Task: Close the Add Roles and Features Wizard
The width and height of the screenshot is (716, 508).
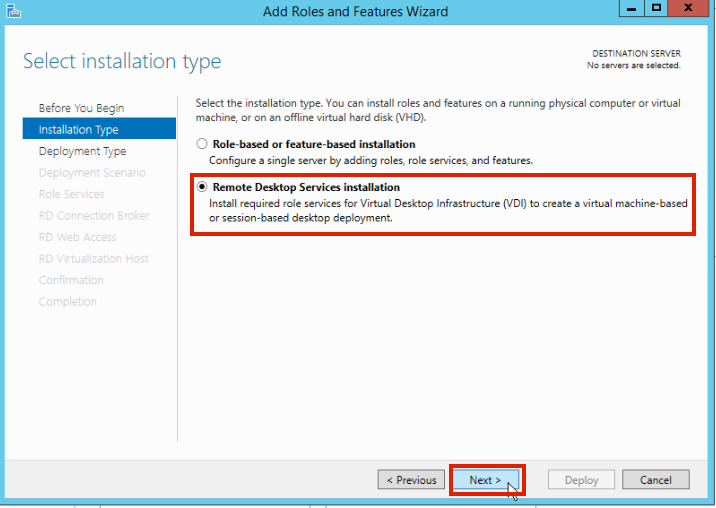Action: (x=689, y=9)
